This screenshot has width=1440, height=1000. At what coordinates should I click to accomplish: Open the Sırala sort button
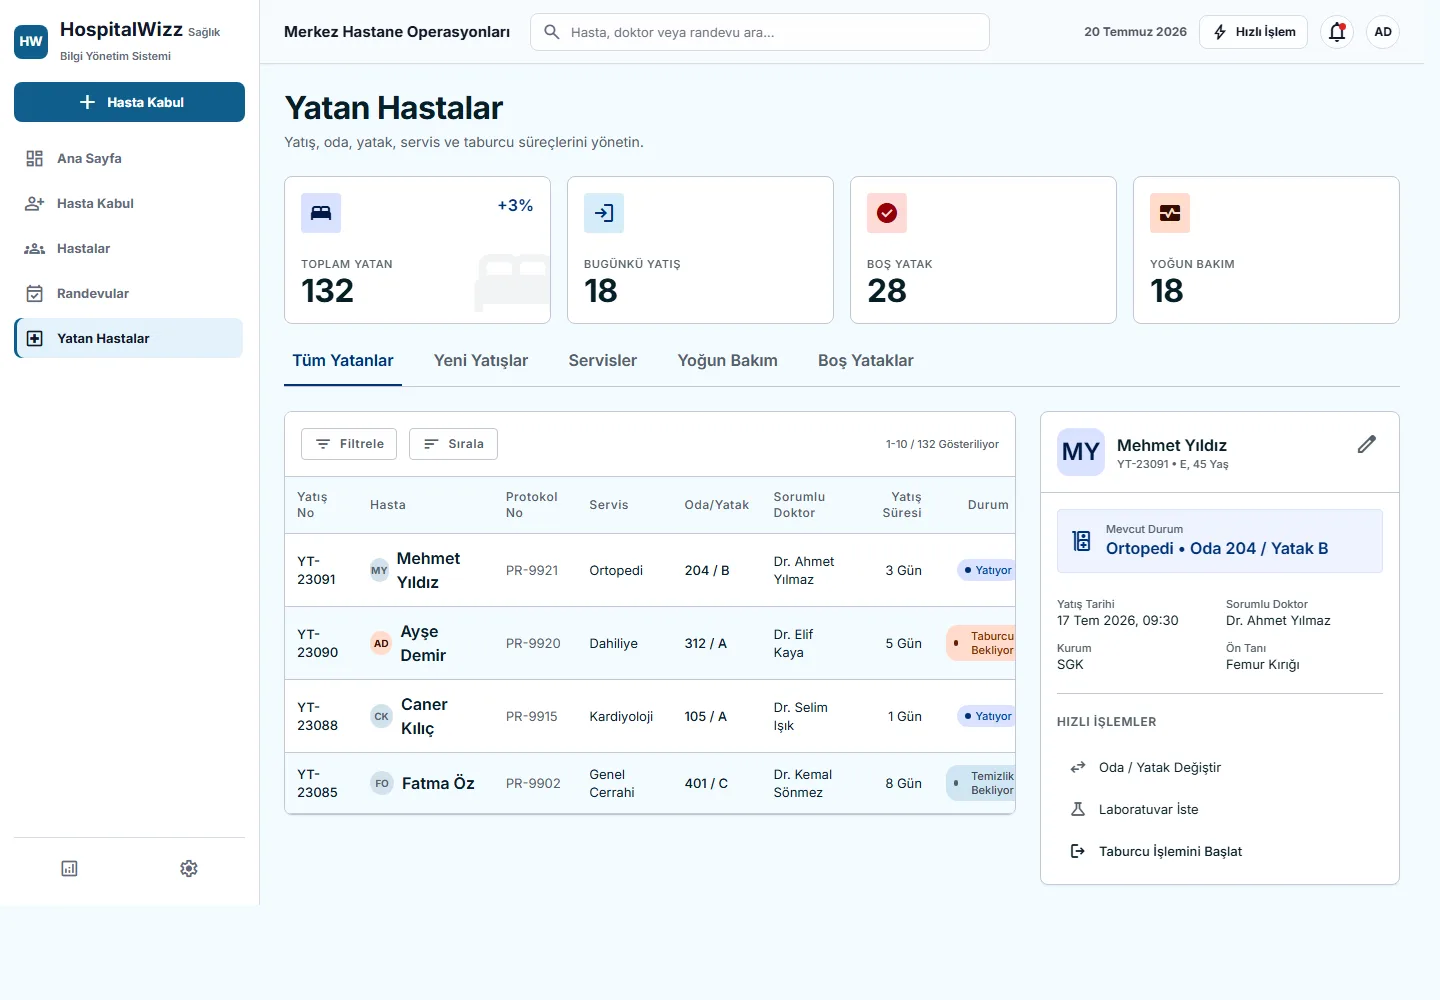point(453,444)
